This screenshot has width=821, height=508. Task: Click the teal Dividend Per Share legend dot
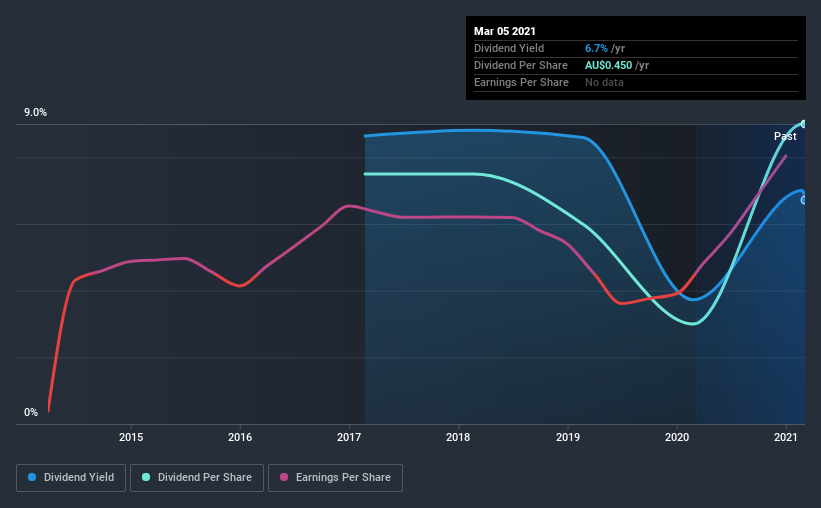point(146,477)
